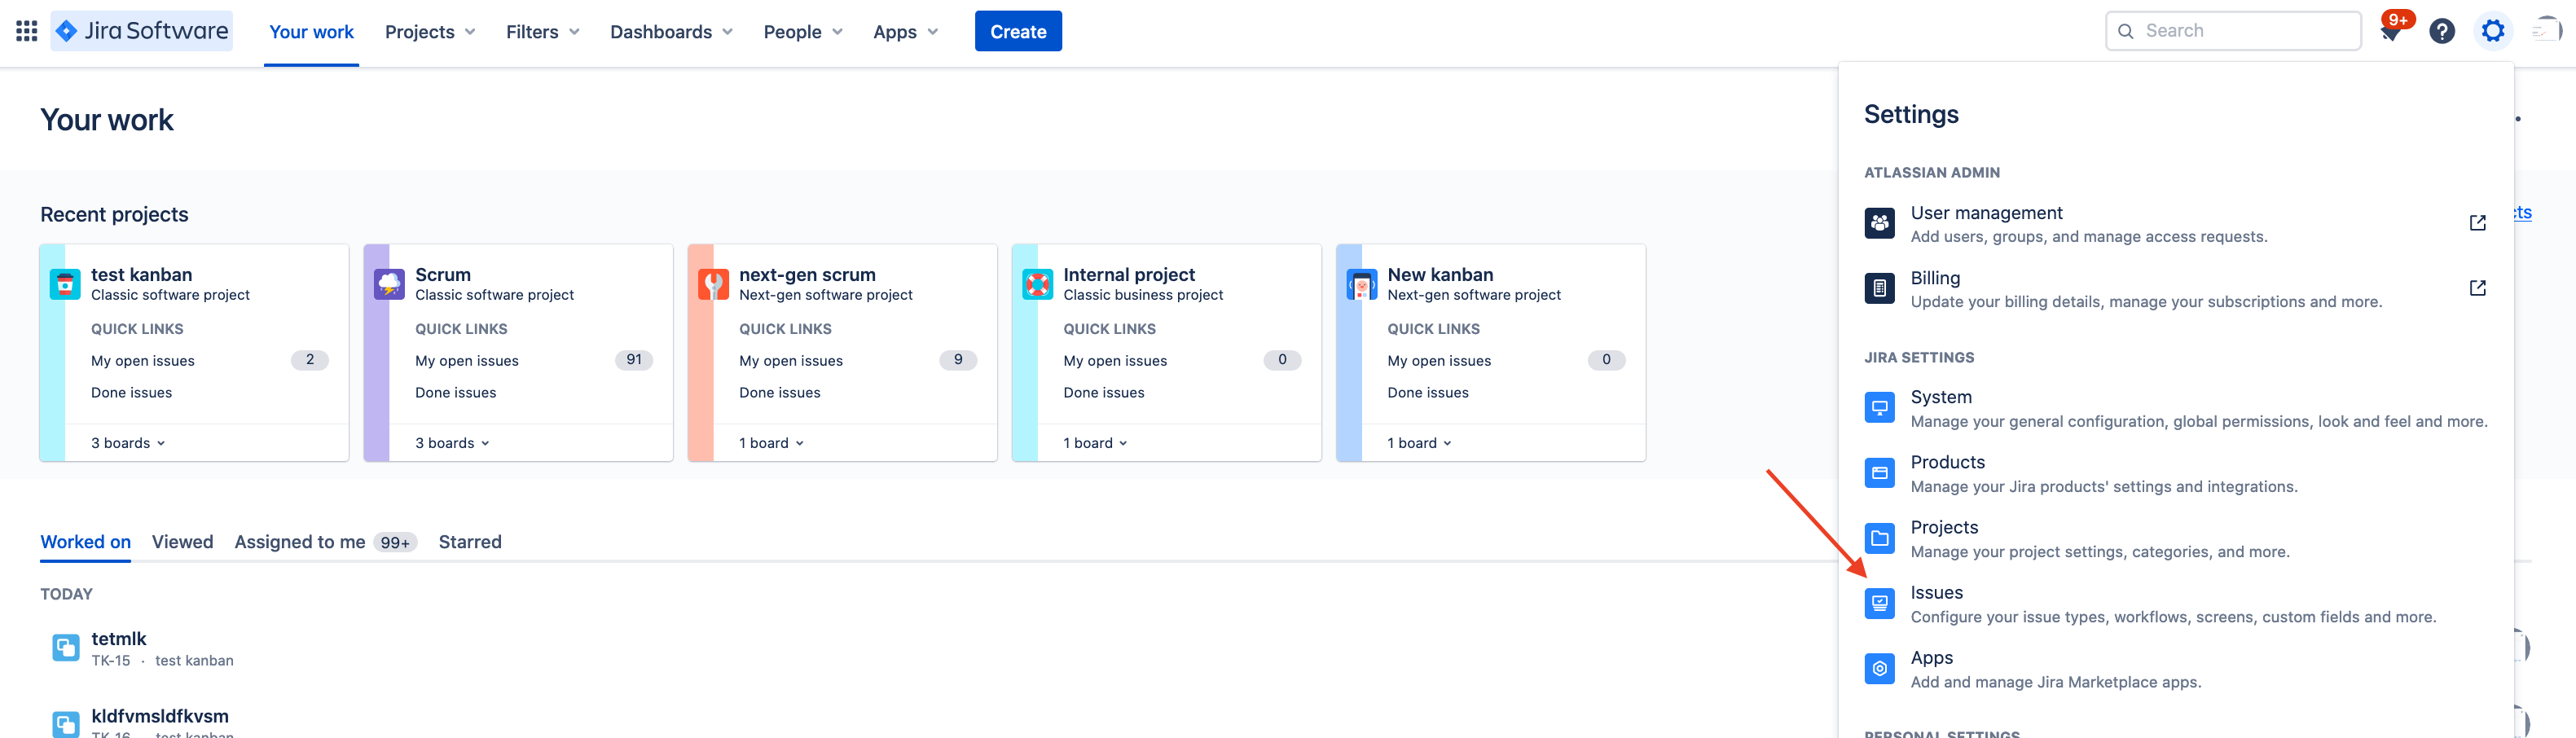Click in the Search field

point(2233,31)
